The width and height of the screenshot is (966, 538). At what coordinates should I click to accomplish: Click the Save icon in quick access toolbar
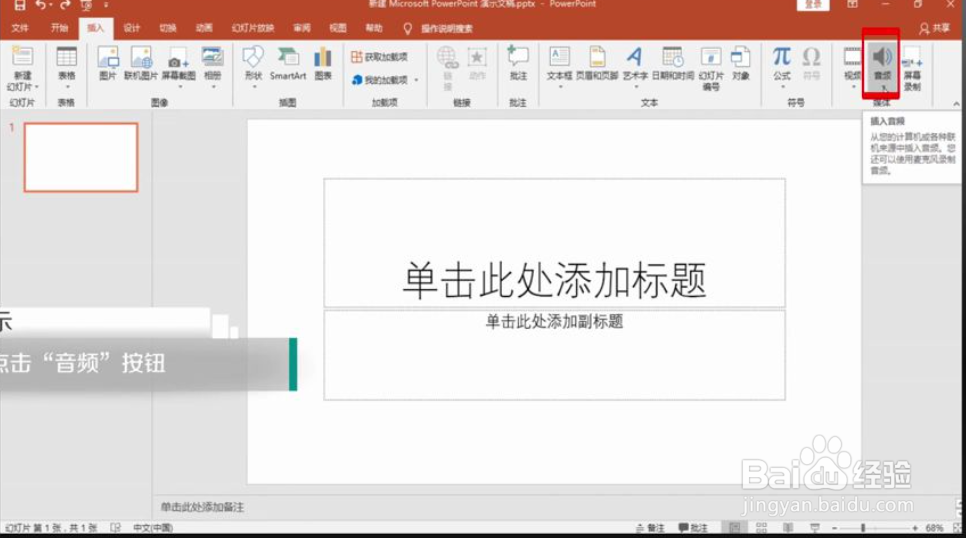[x=20, y=5]
